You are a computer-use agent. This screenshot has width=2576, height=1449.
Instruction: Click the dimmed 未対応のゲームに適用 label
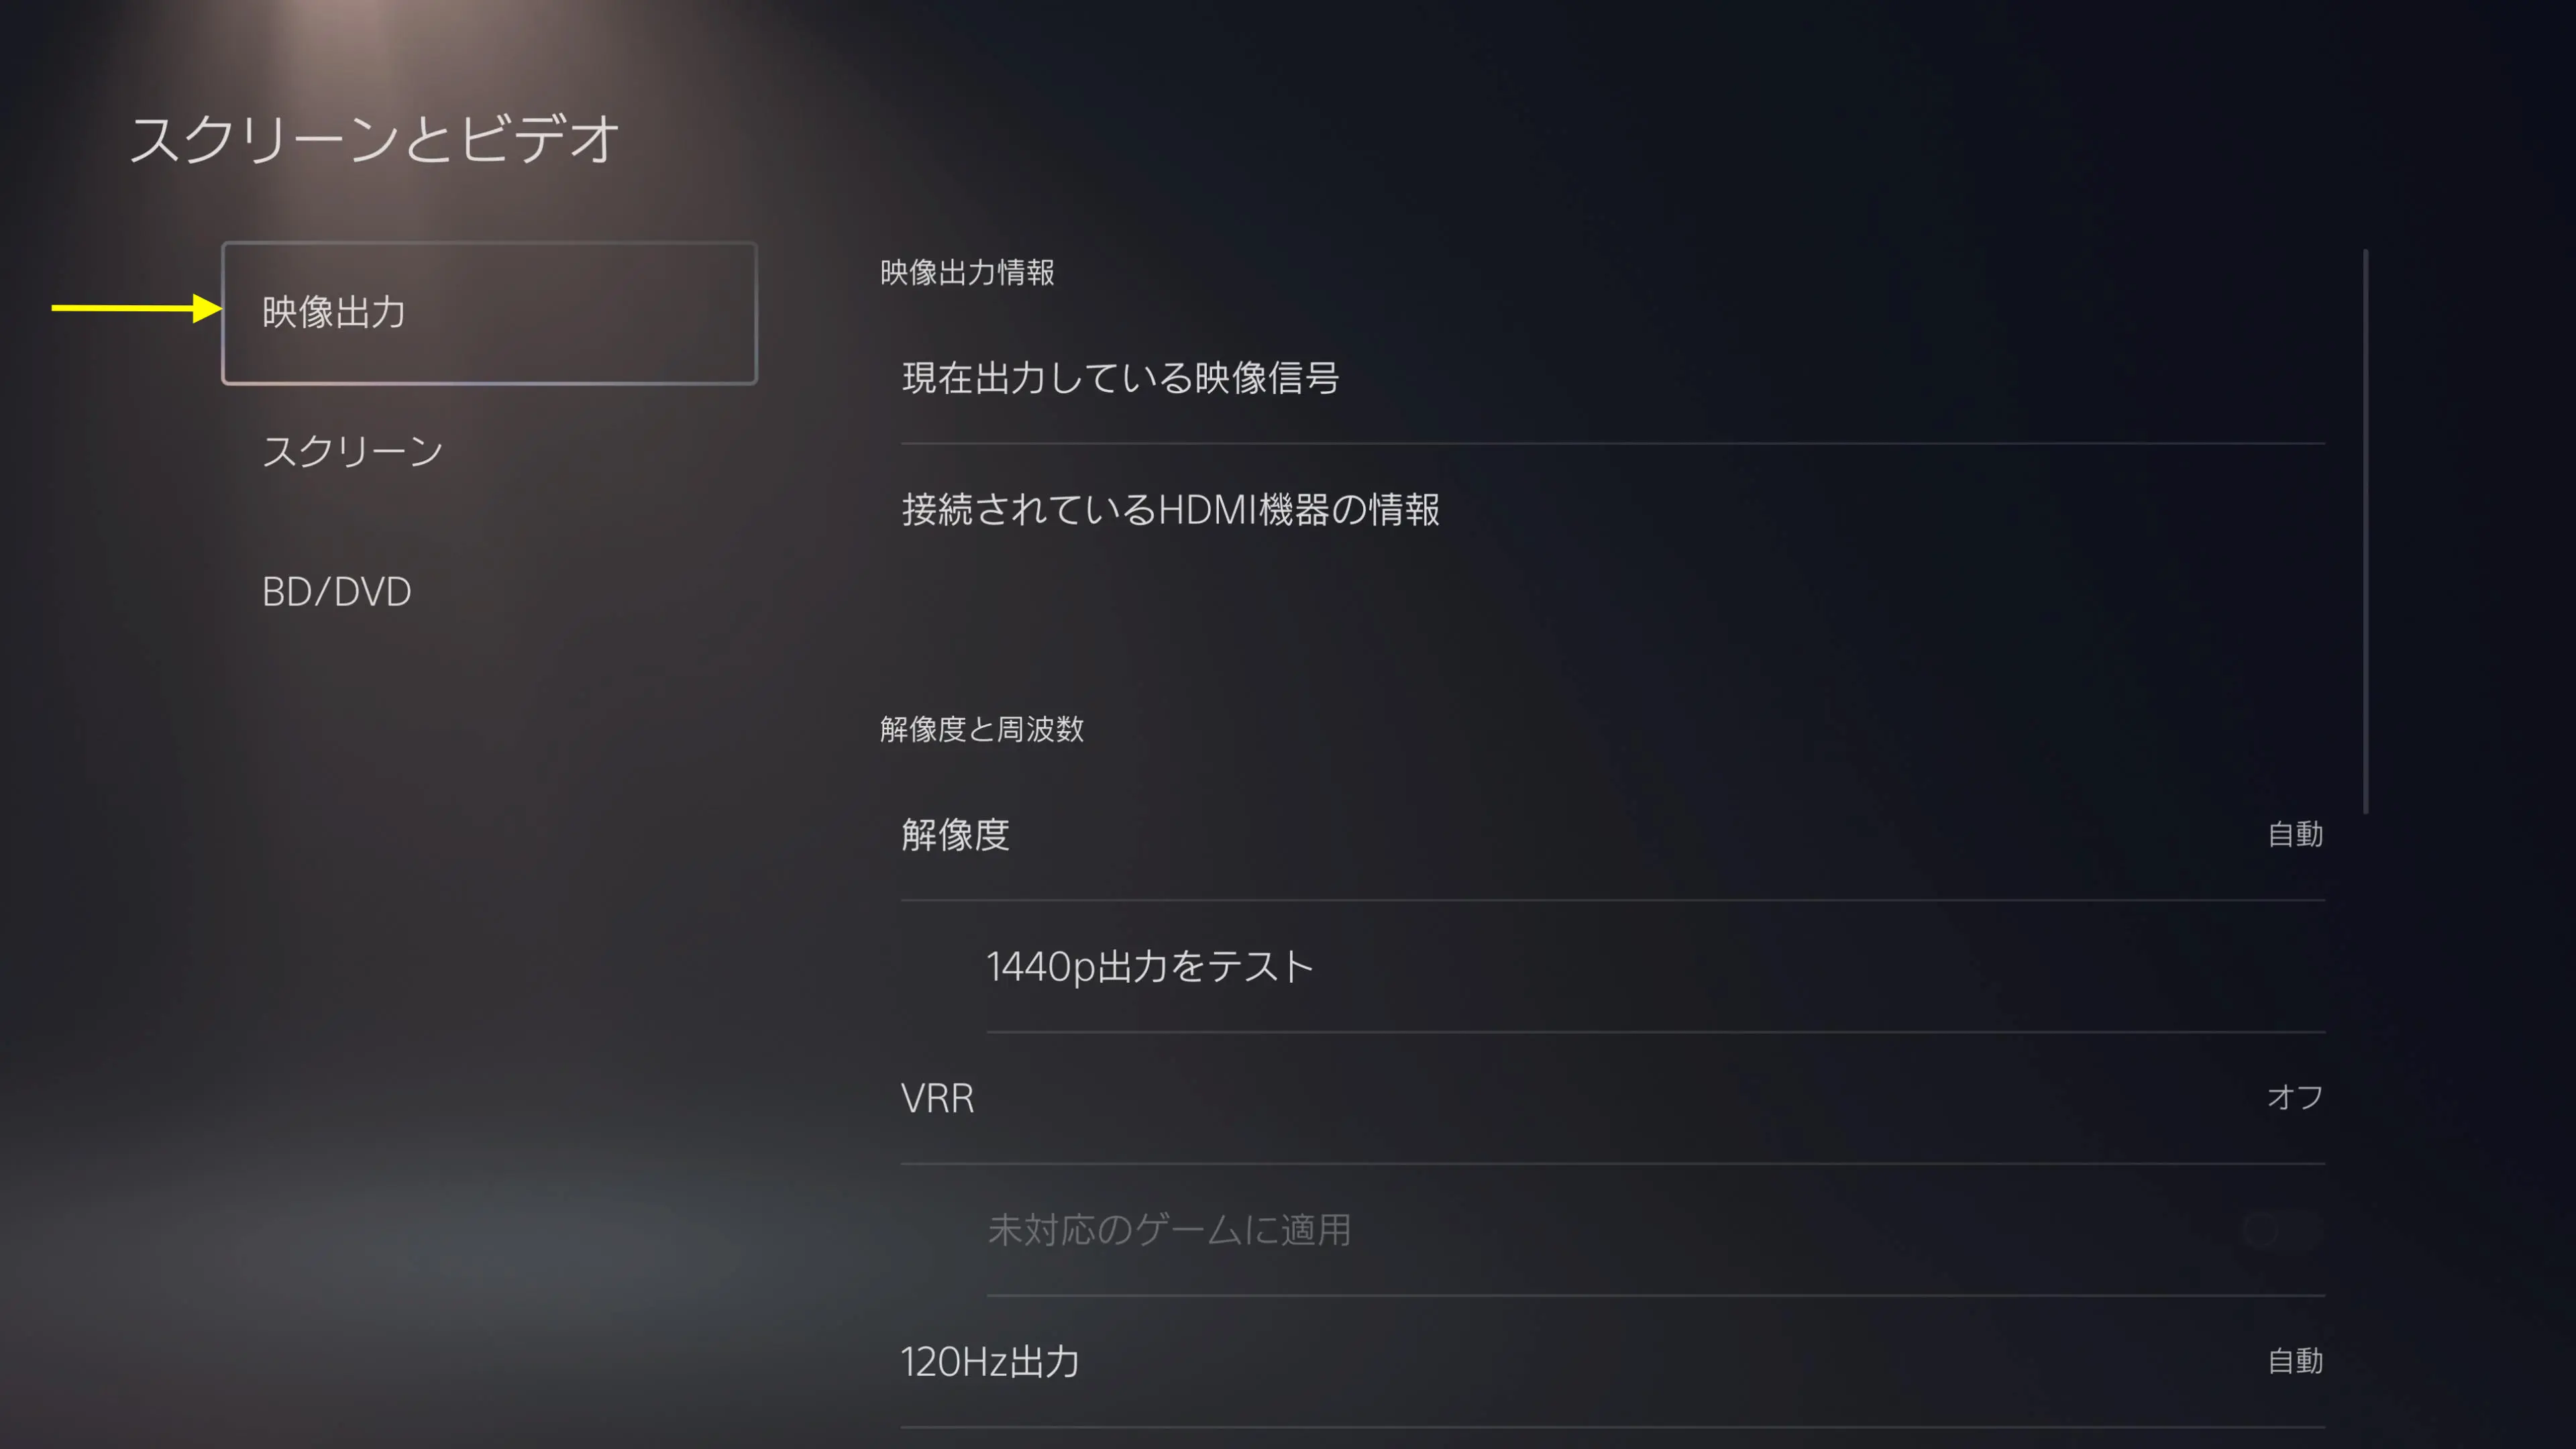coord(1169,1230)
